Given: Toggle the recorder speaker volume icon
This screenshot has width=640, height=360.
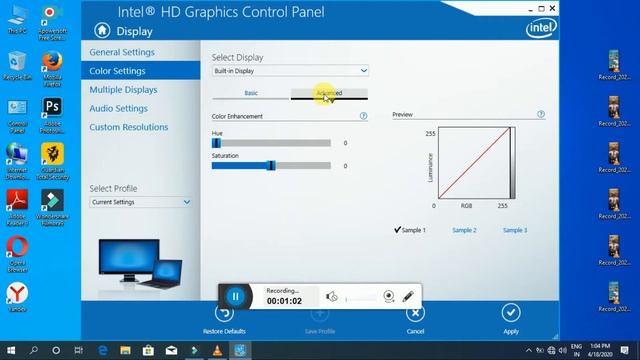Looking at the screenshot, I should point(331,296).
